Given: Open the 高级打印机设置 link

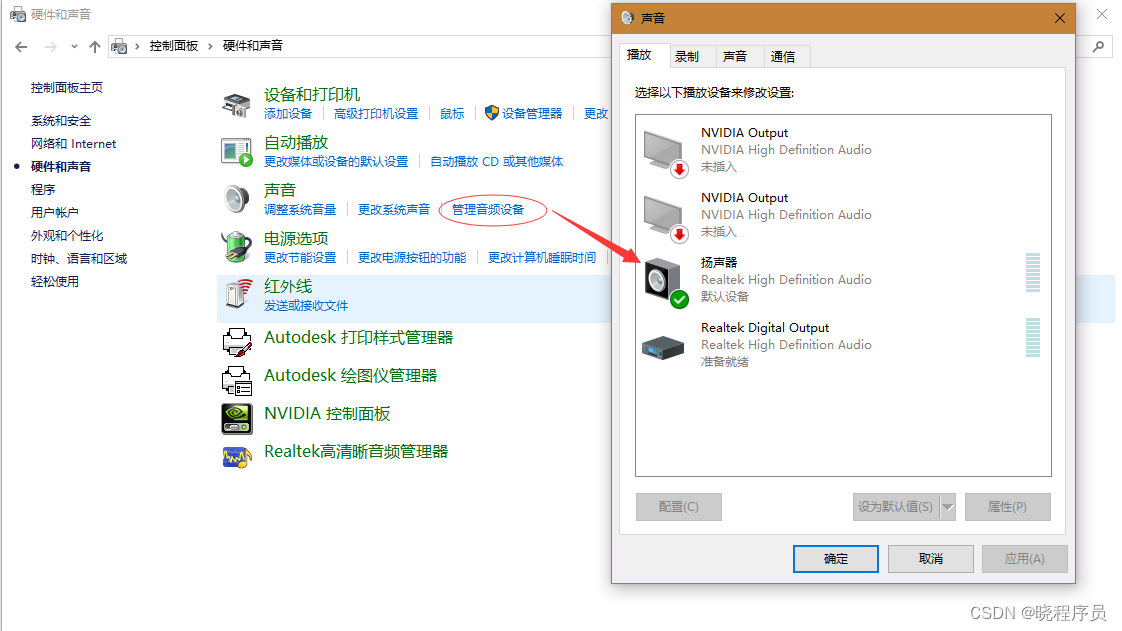Looking at the screenshot, I should click(x=376, y=114).
